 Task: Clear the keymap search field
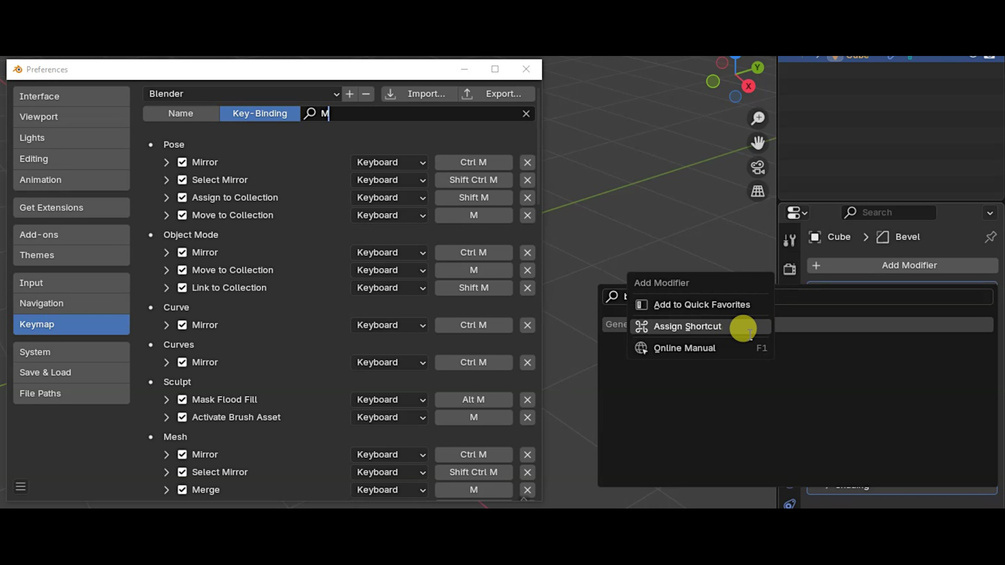pyautogui.click(x=526, y=113)
